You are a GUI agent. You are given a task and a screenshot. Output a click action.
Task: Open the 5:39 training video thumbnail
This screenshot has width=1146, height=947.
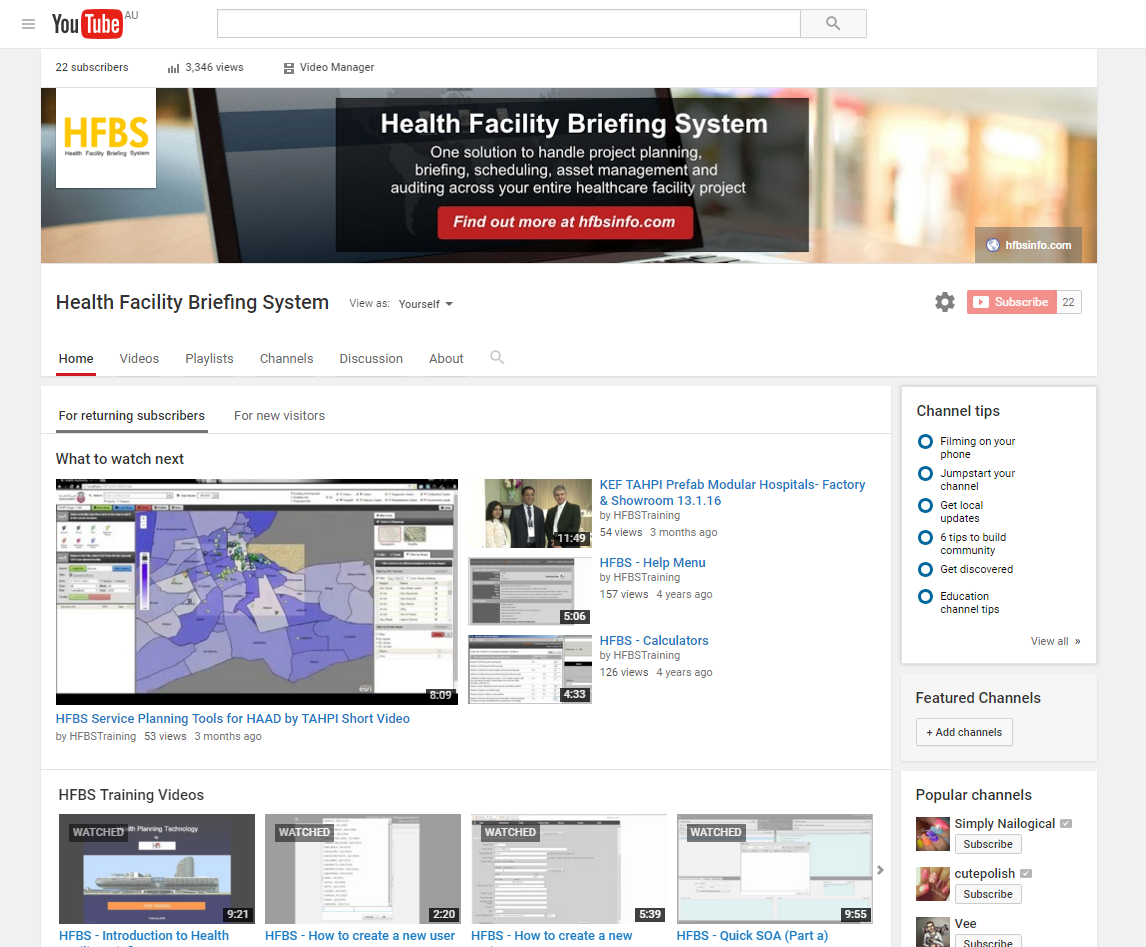pyautogui.click(x=569, y=869)
